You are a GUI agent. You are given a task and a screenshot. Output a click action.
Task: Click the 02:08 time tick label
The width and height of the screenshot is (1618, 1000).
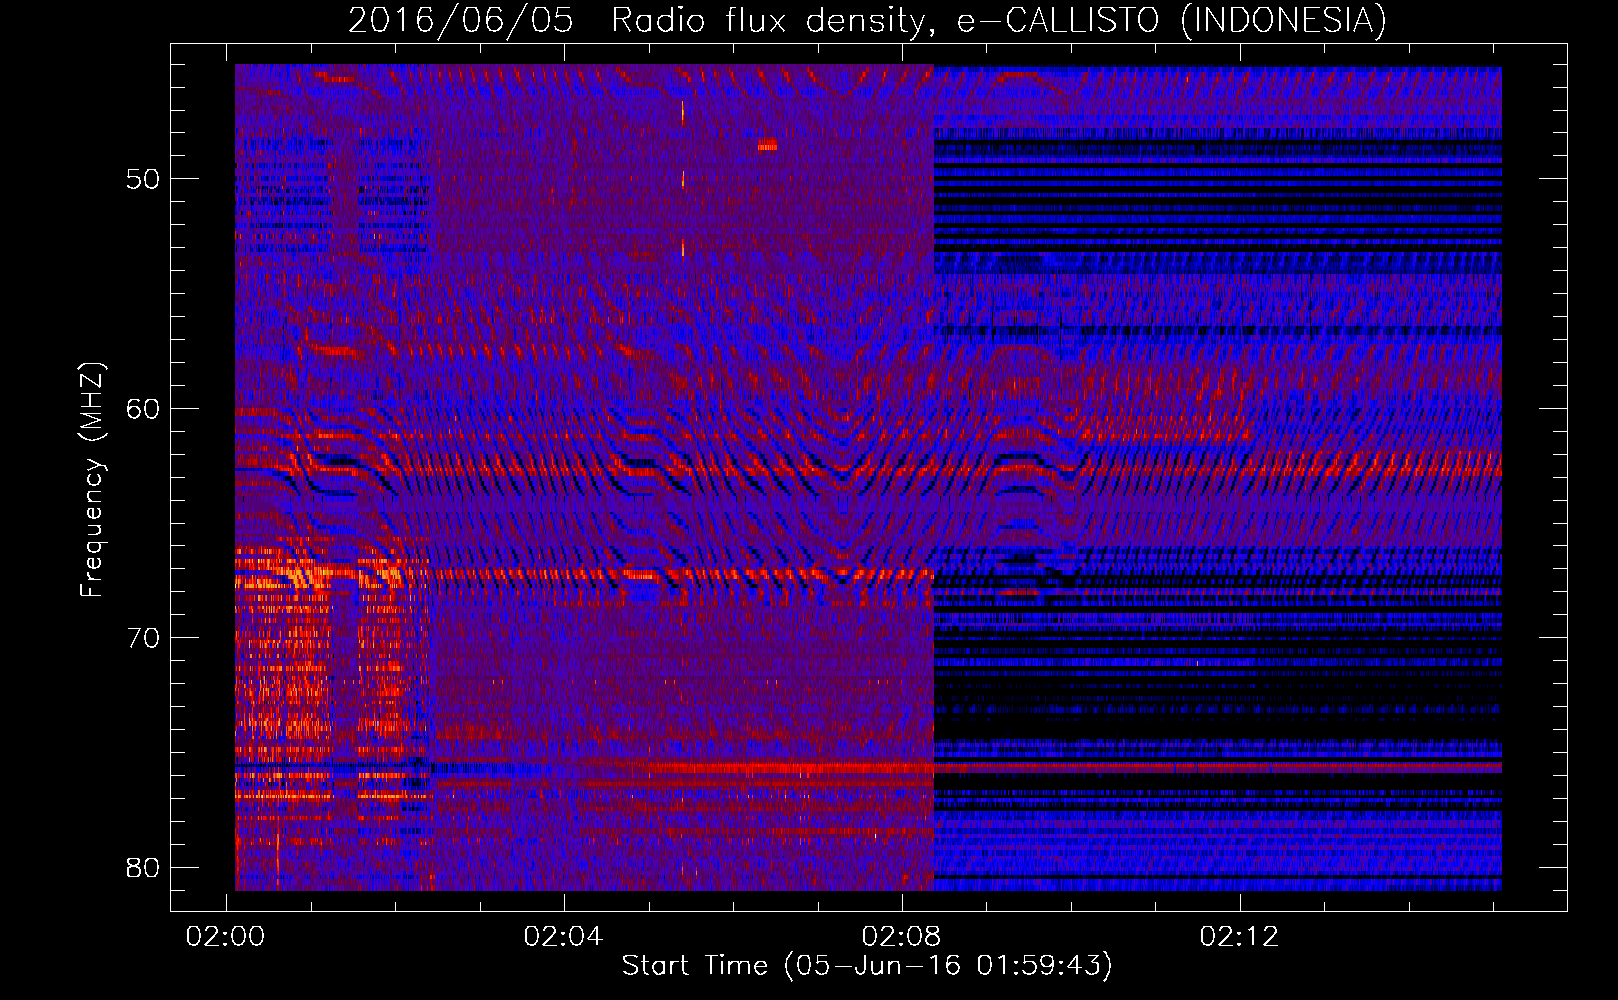902,936
